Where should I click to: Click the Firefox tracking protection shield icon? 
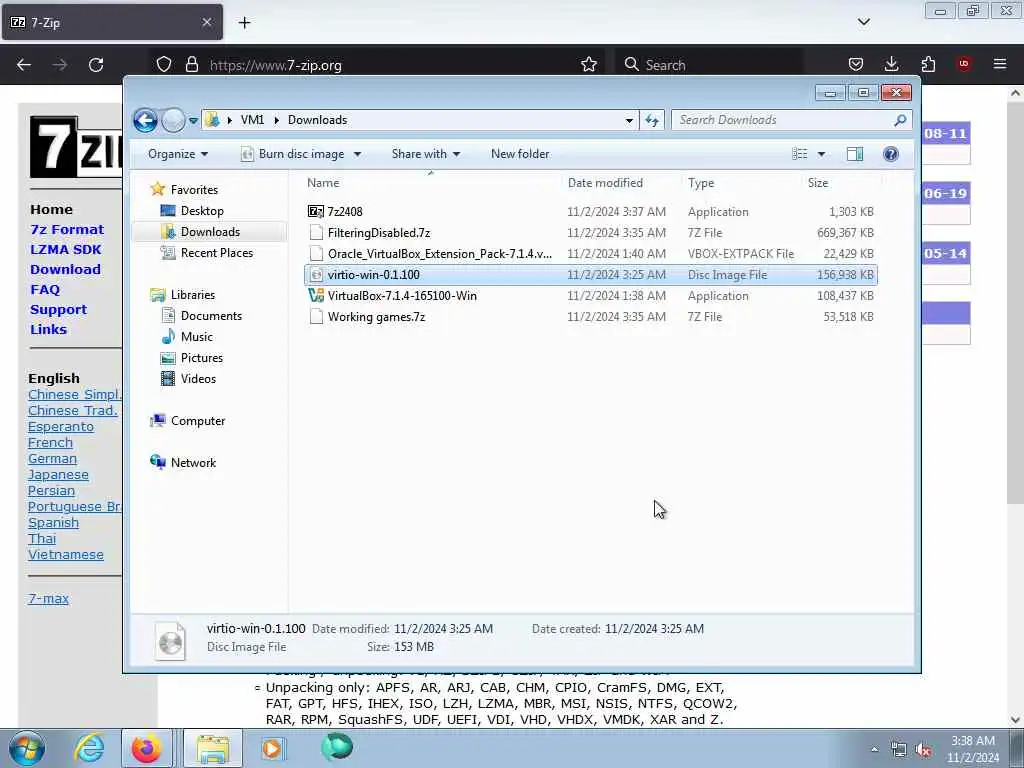coord(163,65)
